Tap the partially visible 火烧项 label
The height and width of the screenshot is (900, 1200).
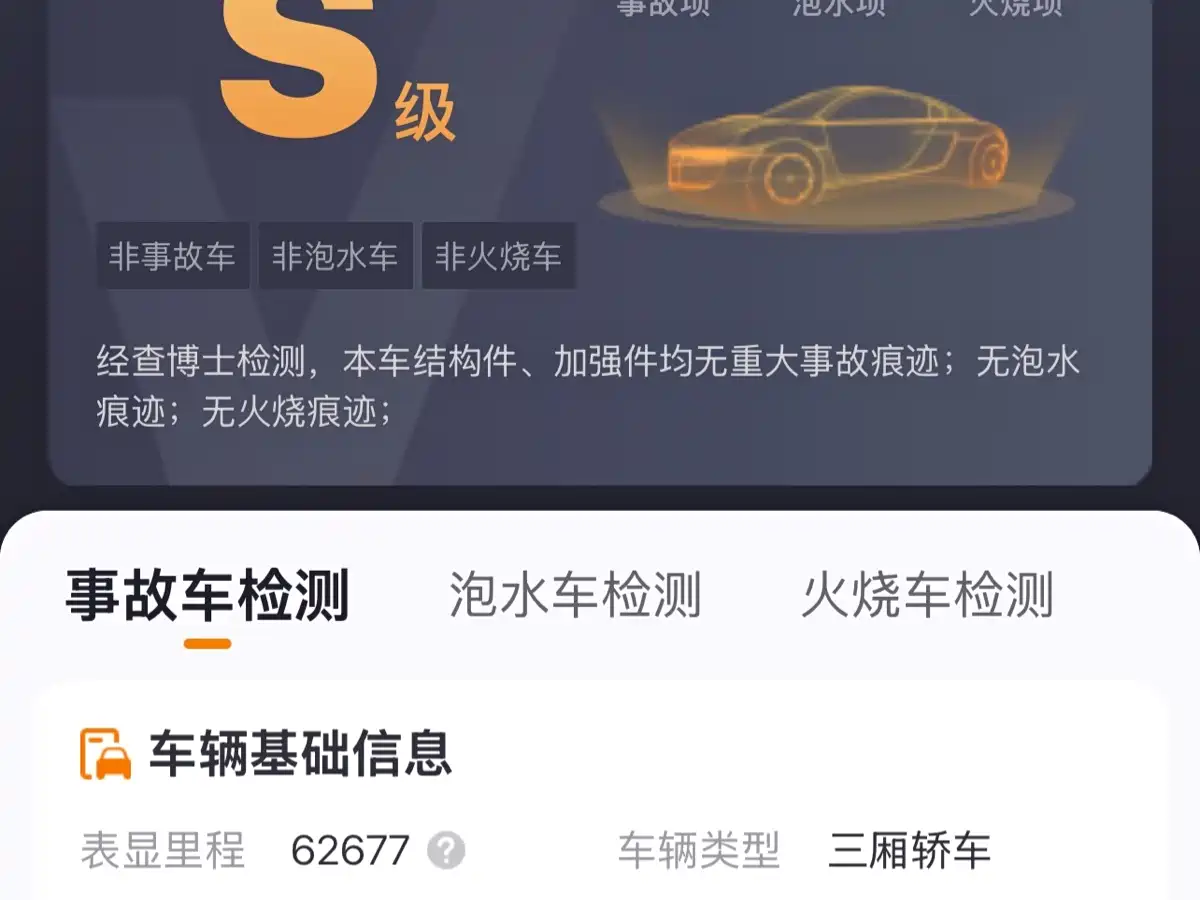tap(1016, 8)
